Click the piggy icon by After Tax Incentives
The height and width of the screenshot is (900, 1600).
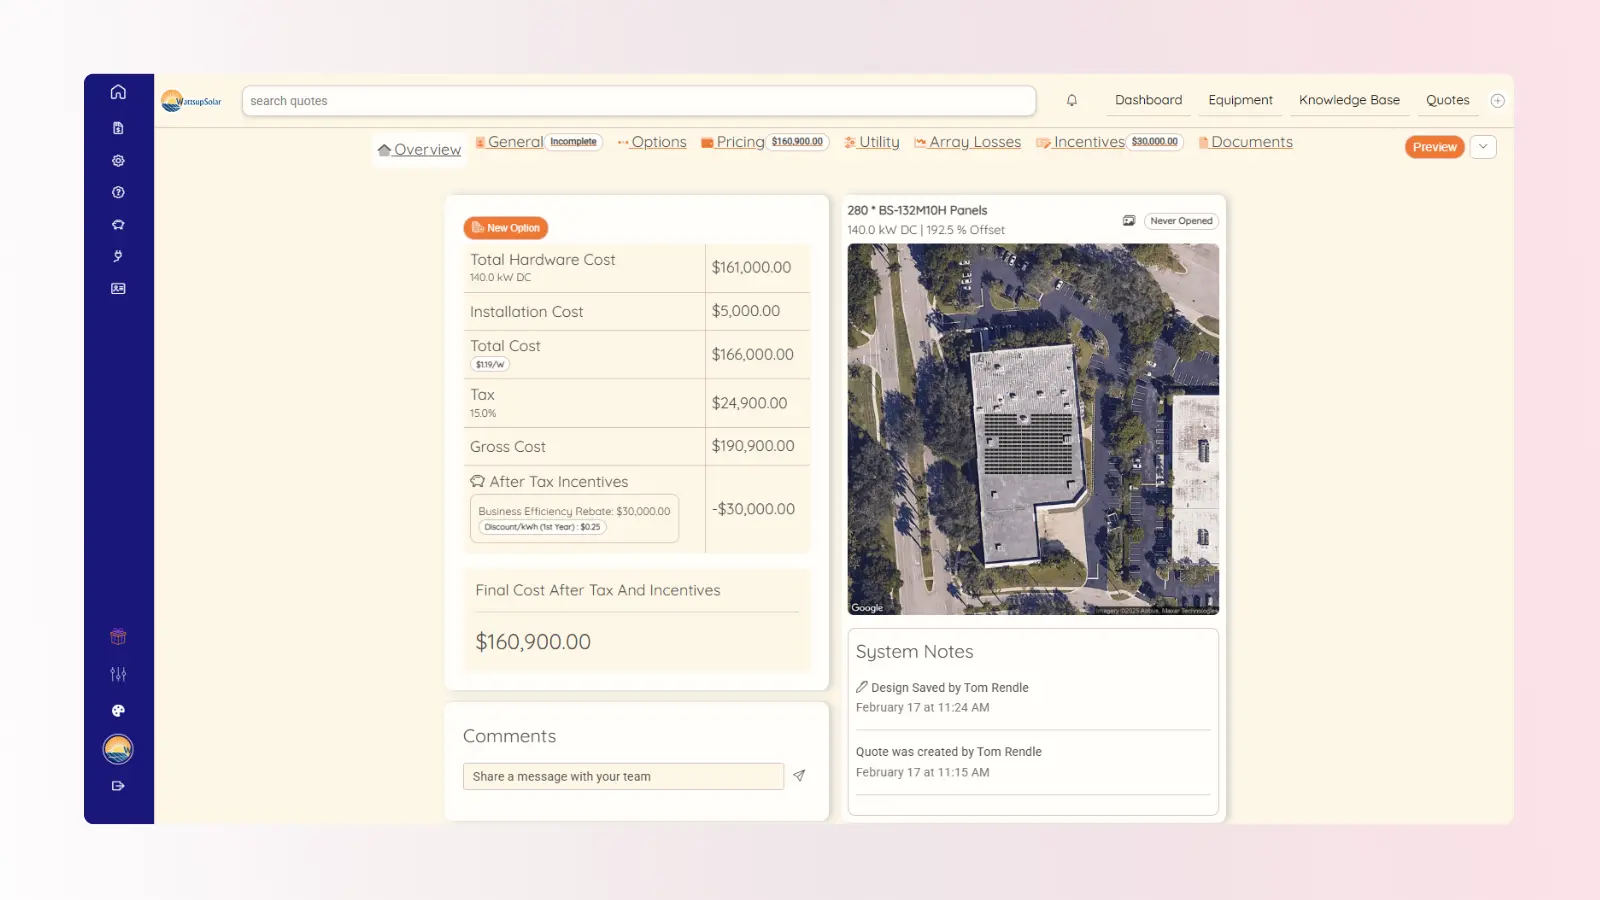pos(478,481)
